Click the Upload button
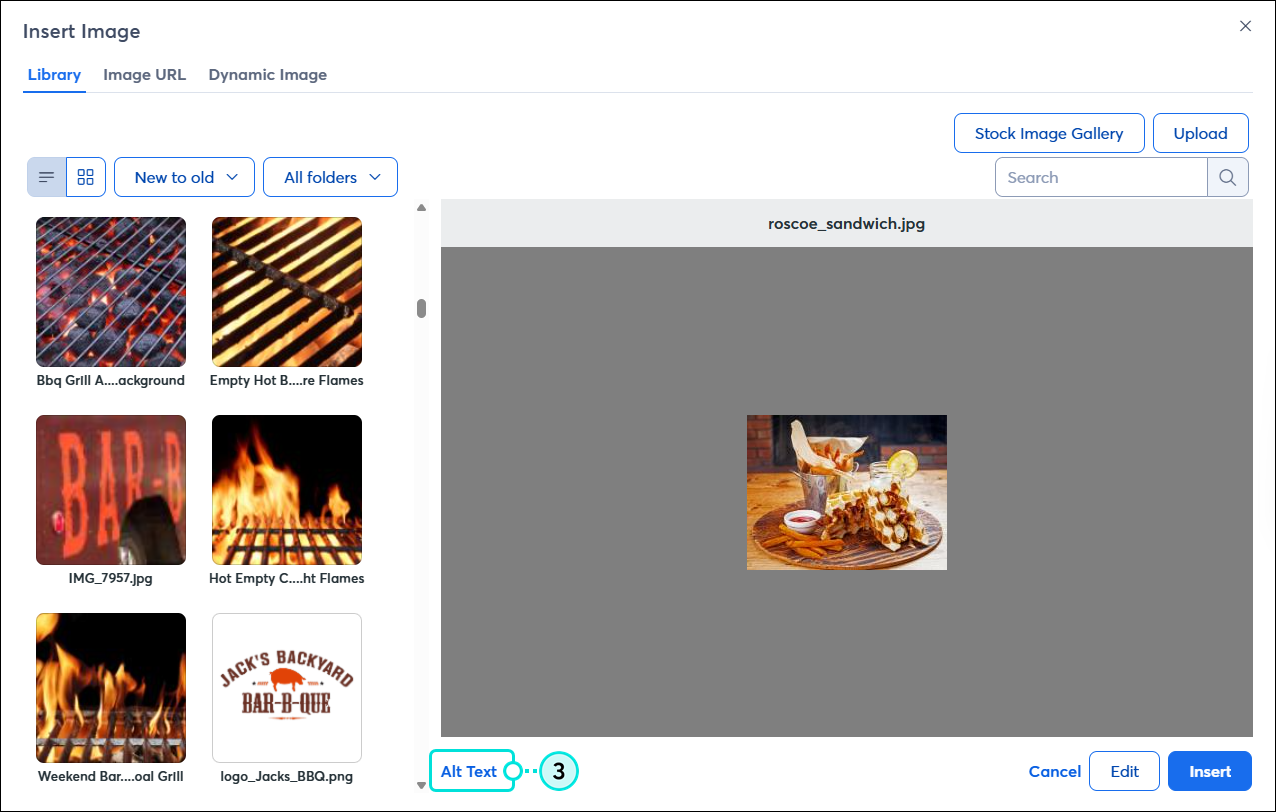Viewport: 1276px width, 812px height. point(1200,133)
